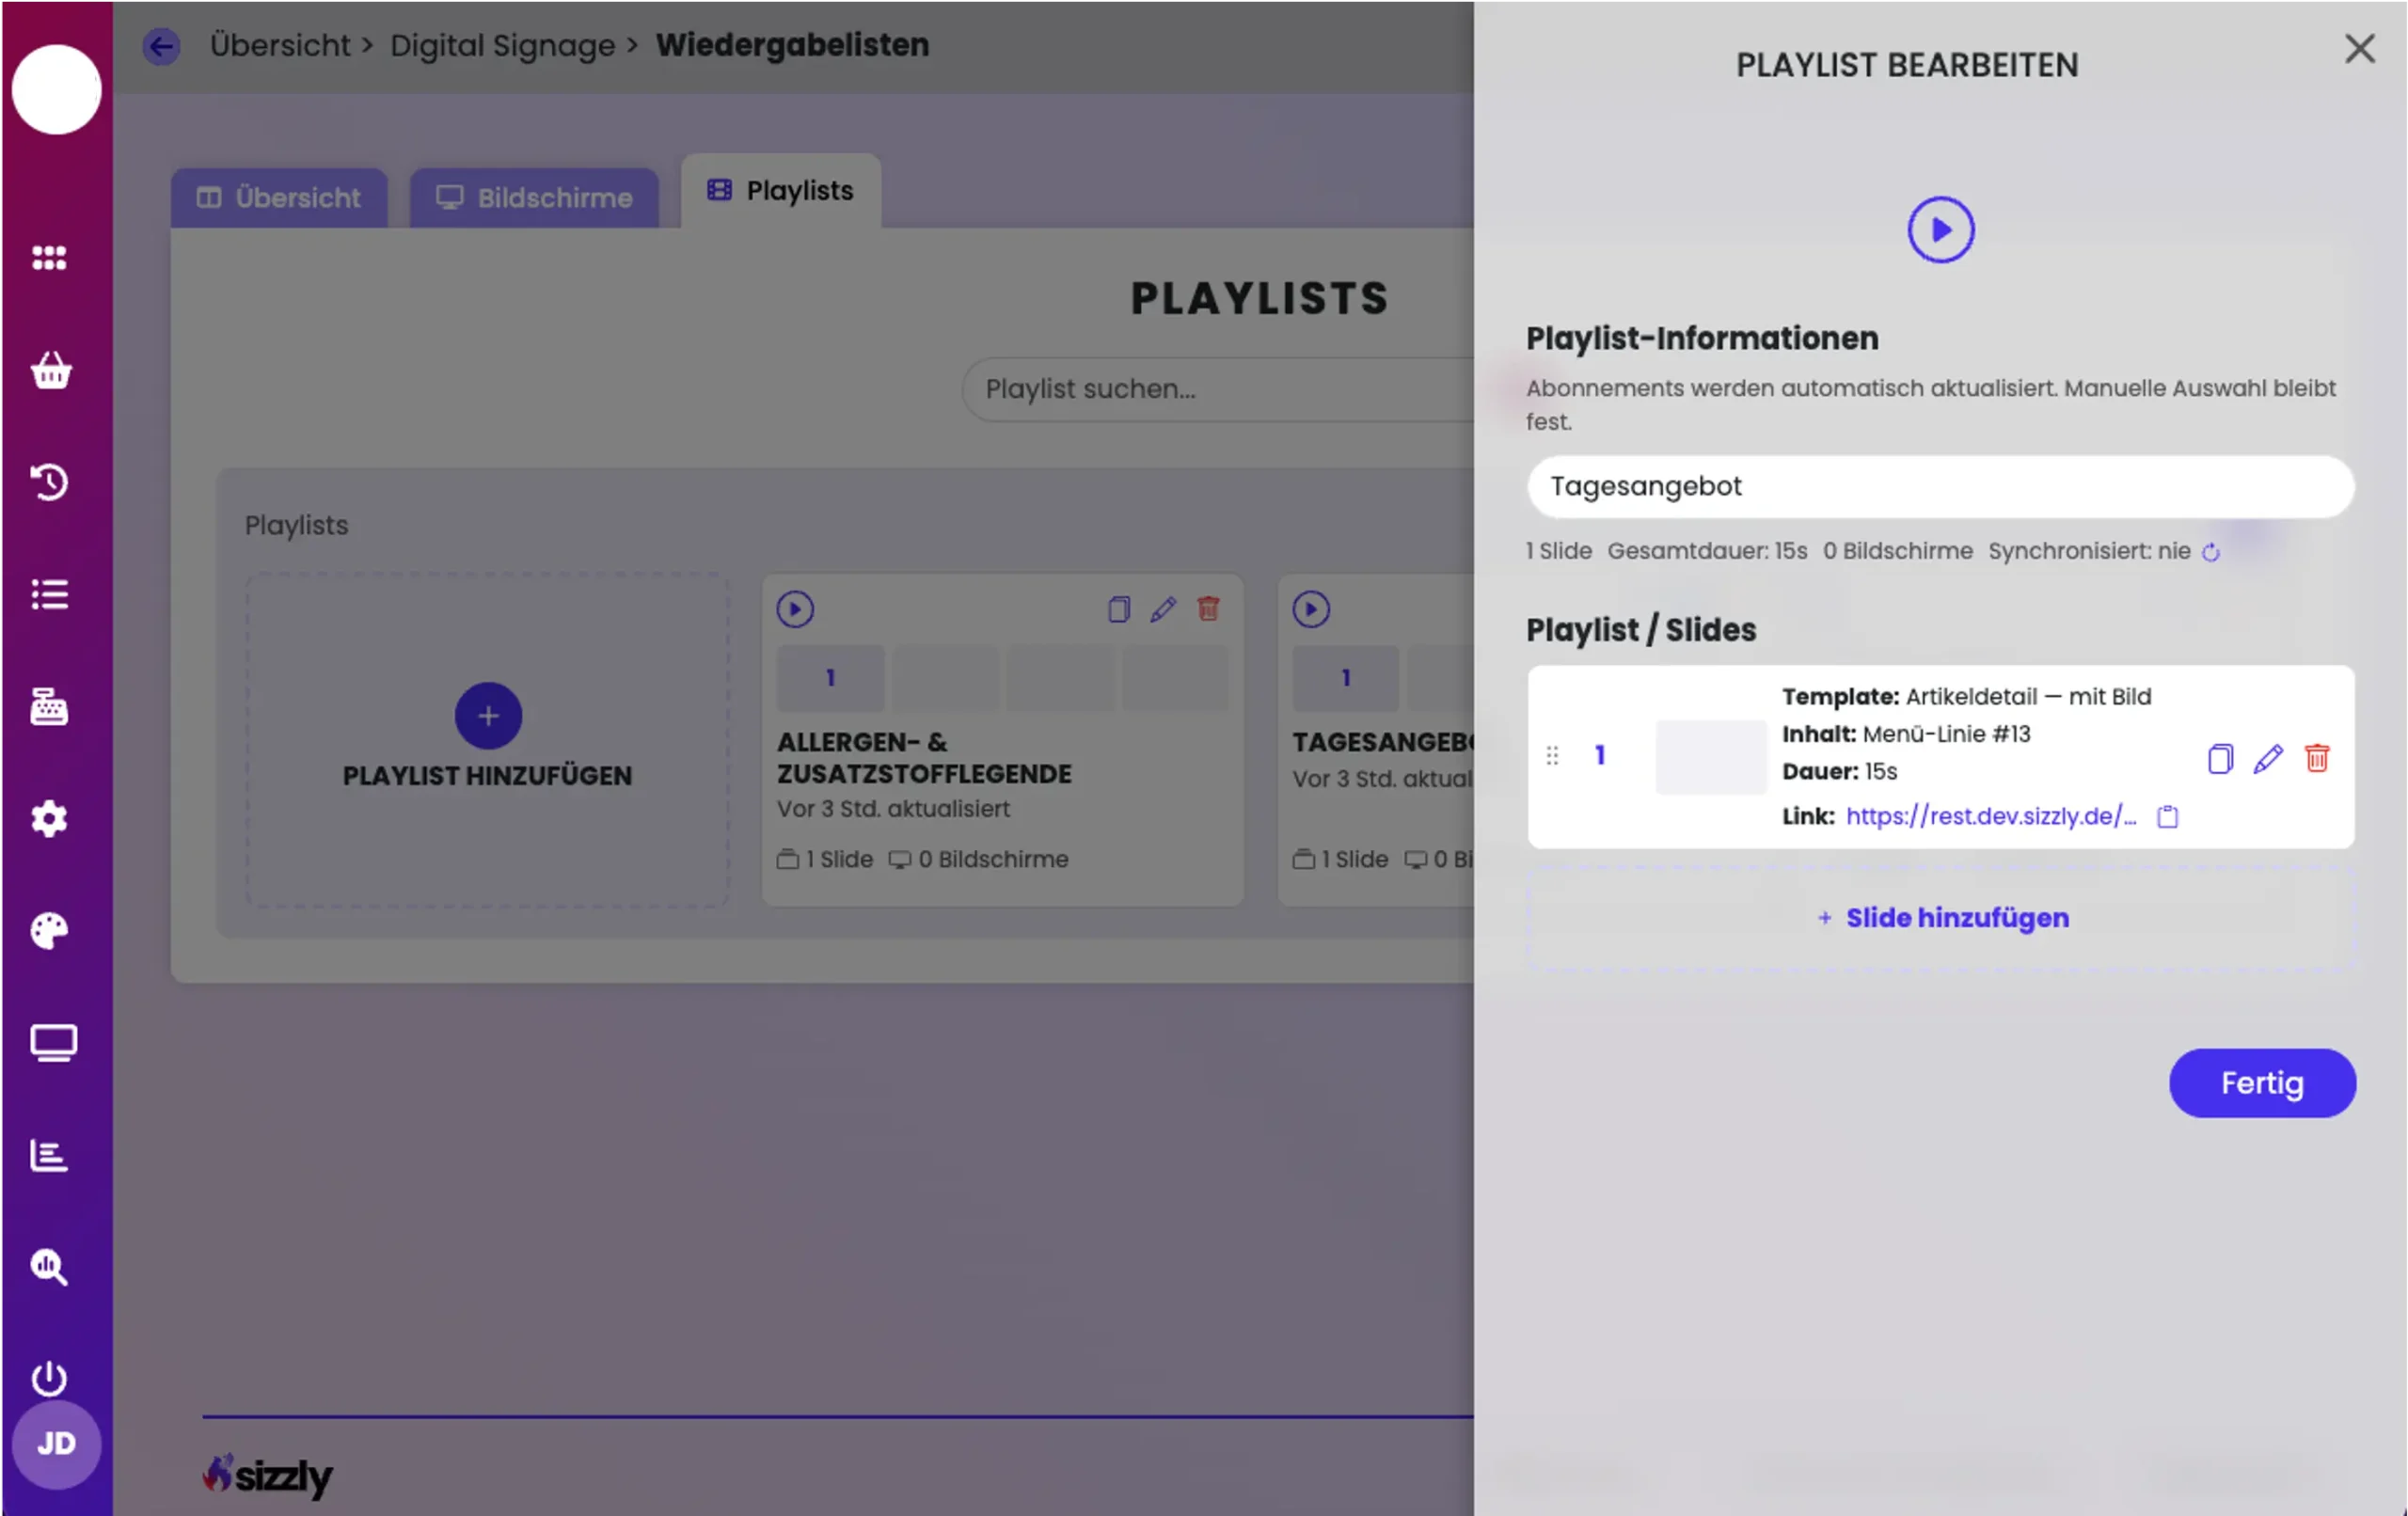The width and height of the screenshot is (2408, 1516).
Task: Open the bar chart reports sidebar icon
Action: [x=49, y=1155]
